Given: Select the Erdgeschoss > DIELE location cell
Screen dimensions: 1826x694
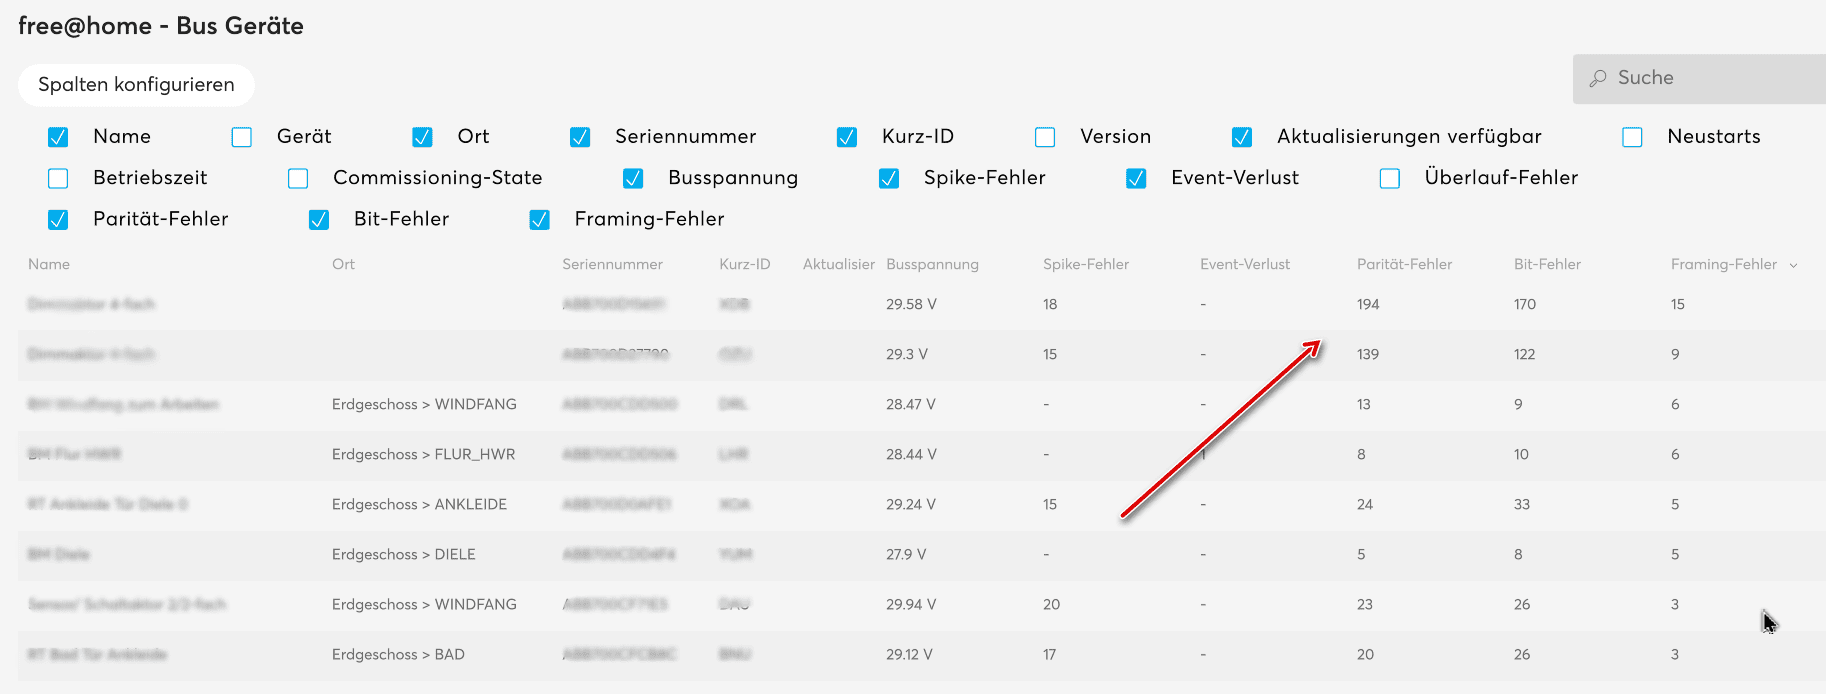Looking at the screenshot, I should coord(404,554).
